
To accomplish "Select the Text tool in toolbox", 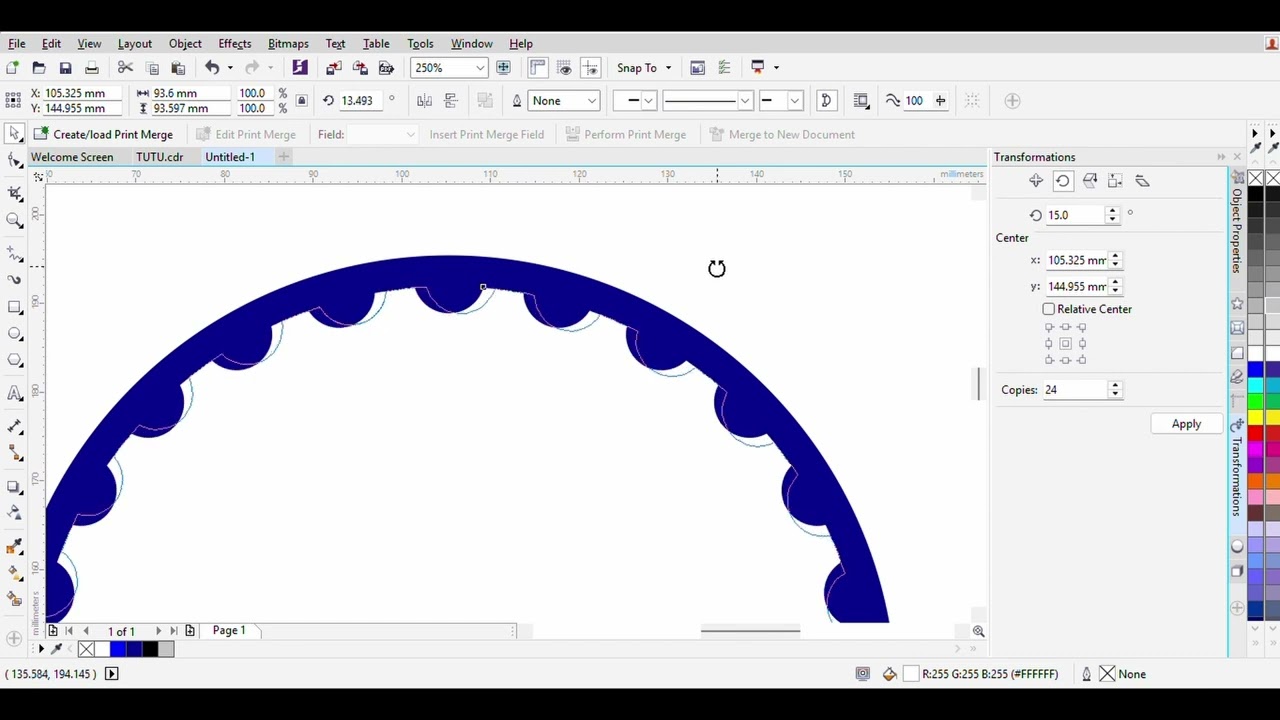I will tap(14, 393).
